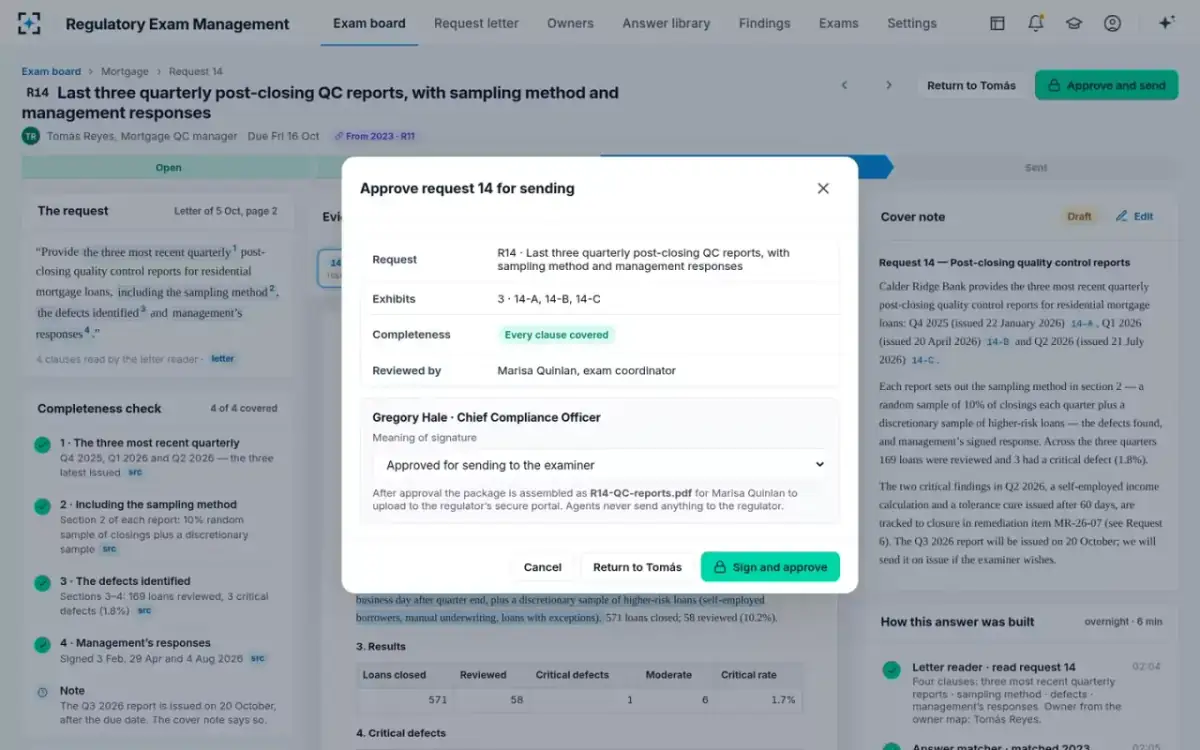Click the 'overnight · 6 min' label

1123,622
